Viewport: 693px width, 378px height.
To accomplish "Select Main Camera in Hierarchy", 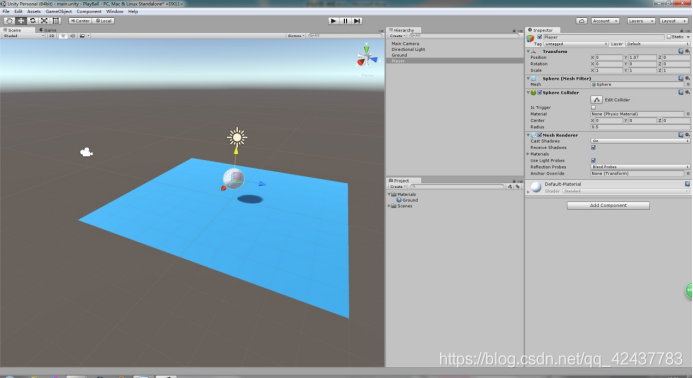I will tap(405, 44).
